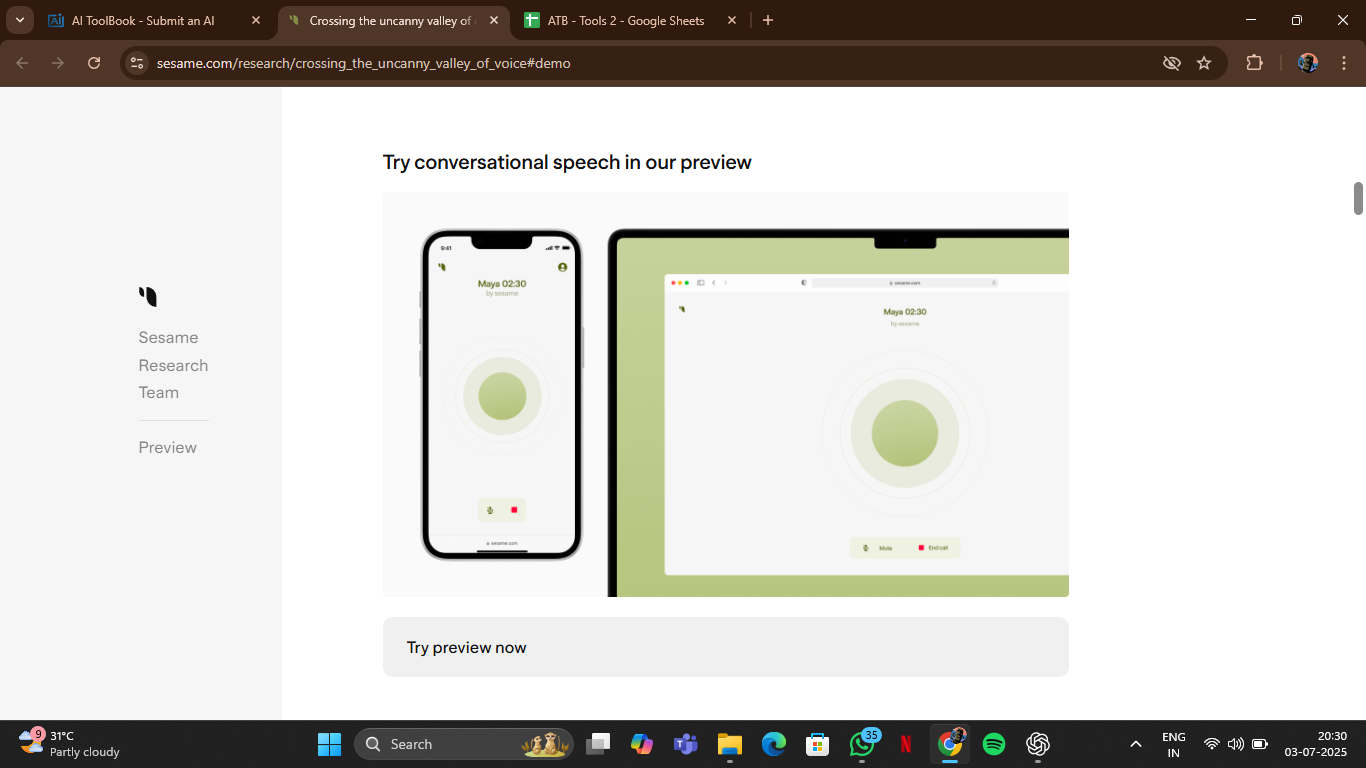Viewport: 1366px width, 768px height.
Task: Click the browser forward arrow
Action: click(58, 63)
